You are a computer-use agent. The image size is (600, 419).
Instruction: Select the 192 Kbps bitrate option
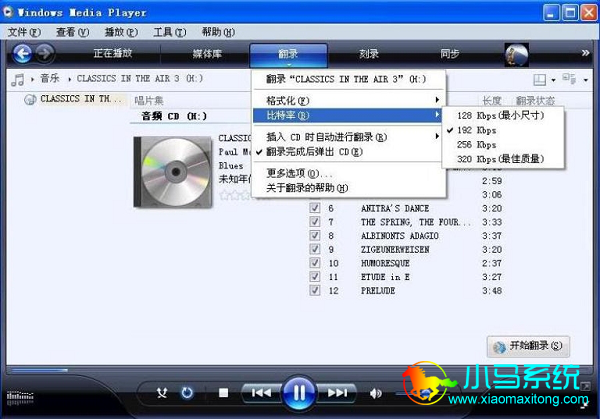point(503,130)
